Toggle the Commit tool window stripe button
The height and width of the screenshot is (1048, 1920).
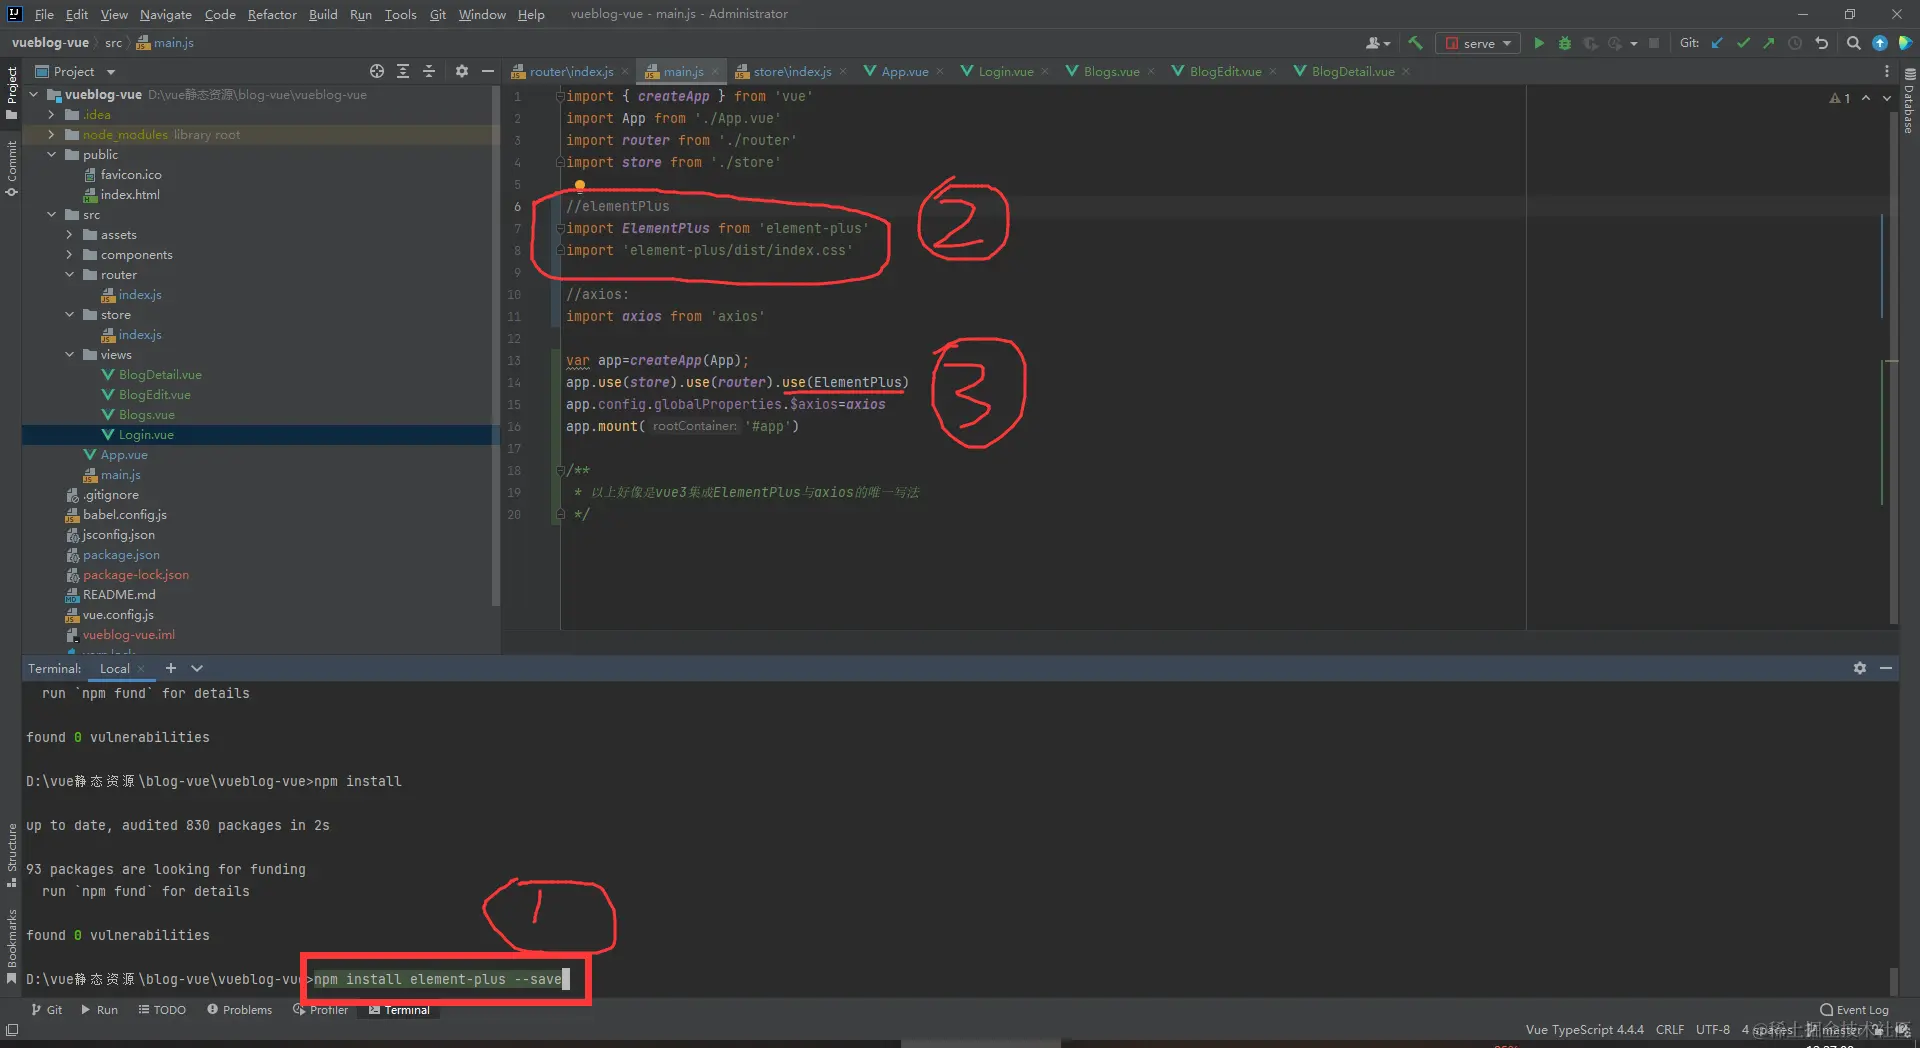[12, 167]
